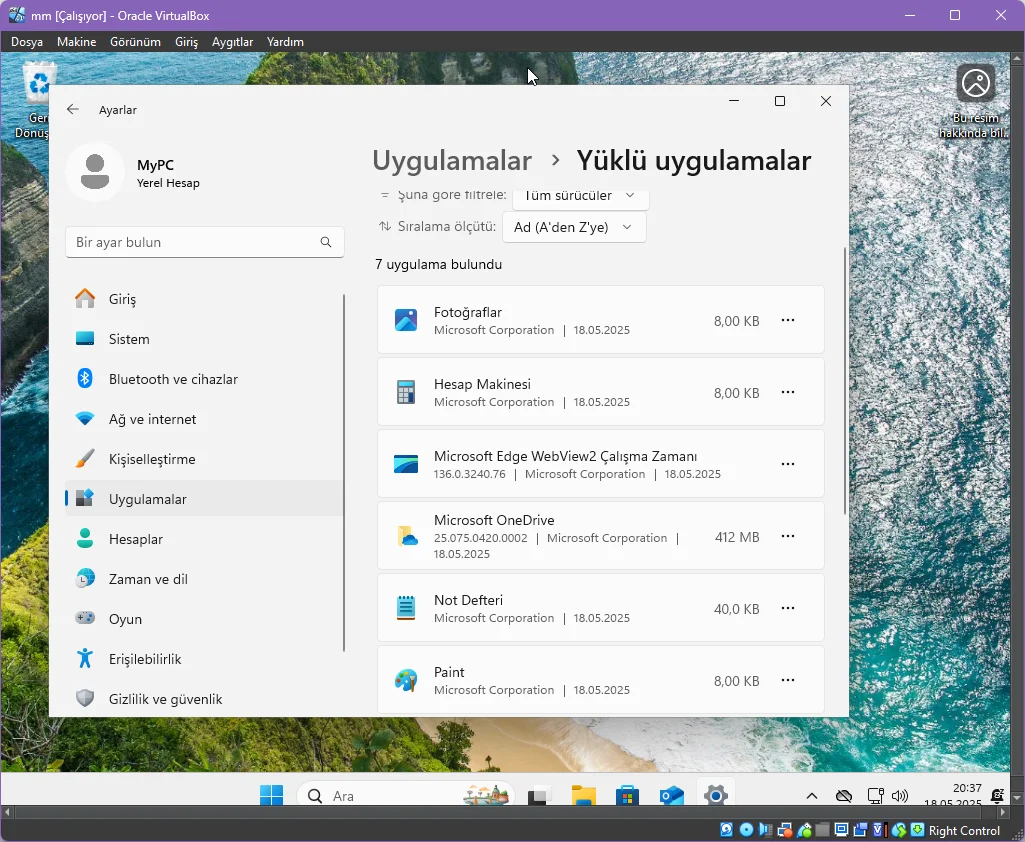Click VirtualBox network status icon
This screenshot has height=842, width=1025.
tap(785, 830)
